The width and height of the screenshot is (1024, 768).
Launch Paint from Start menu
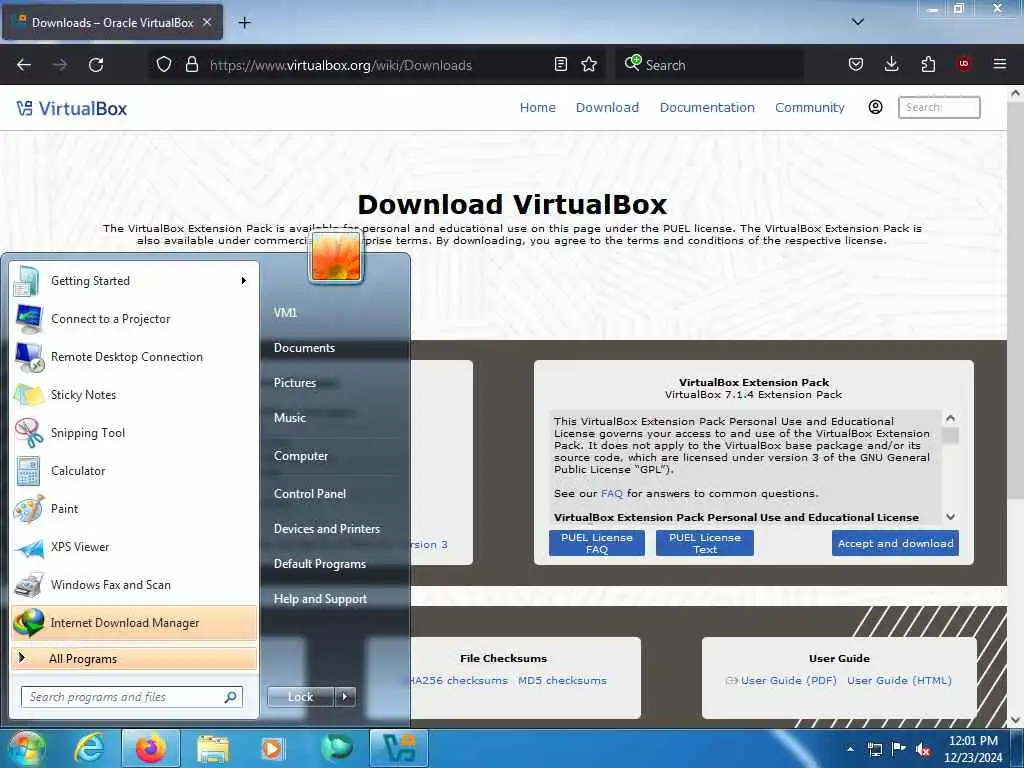point(134,509)
